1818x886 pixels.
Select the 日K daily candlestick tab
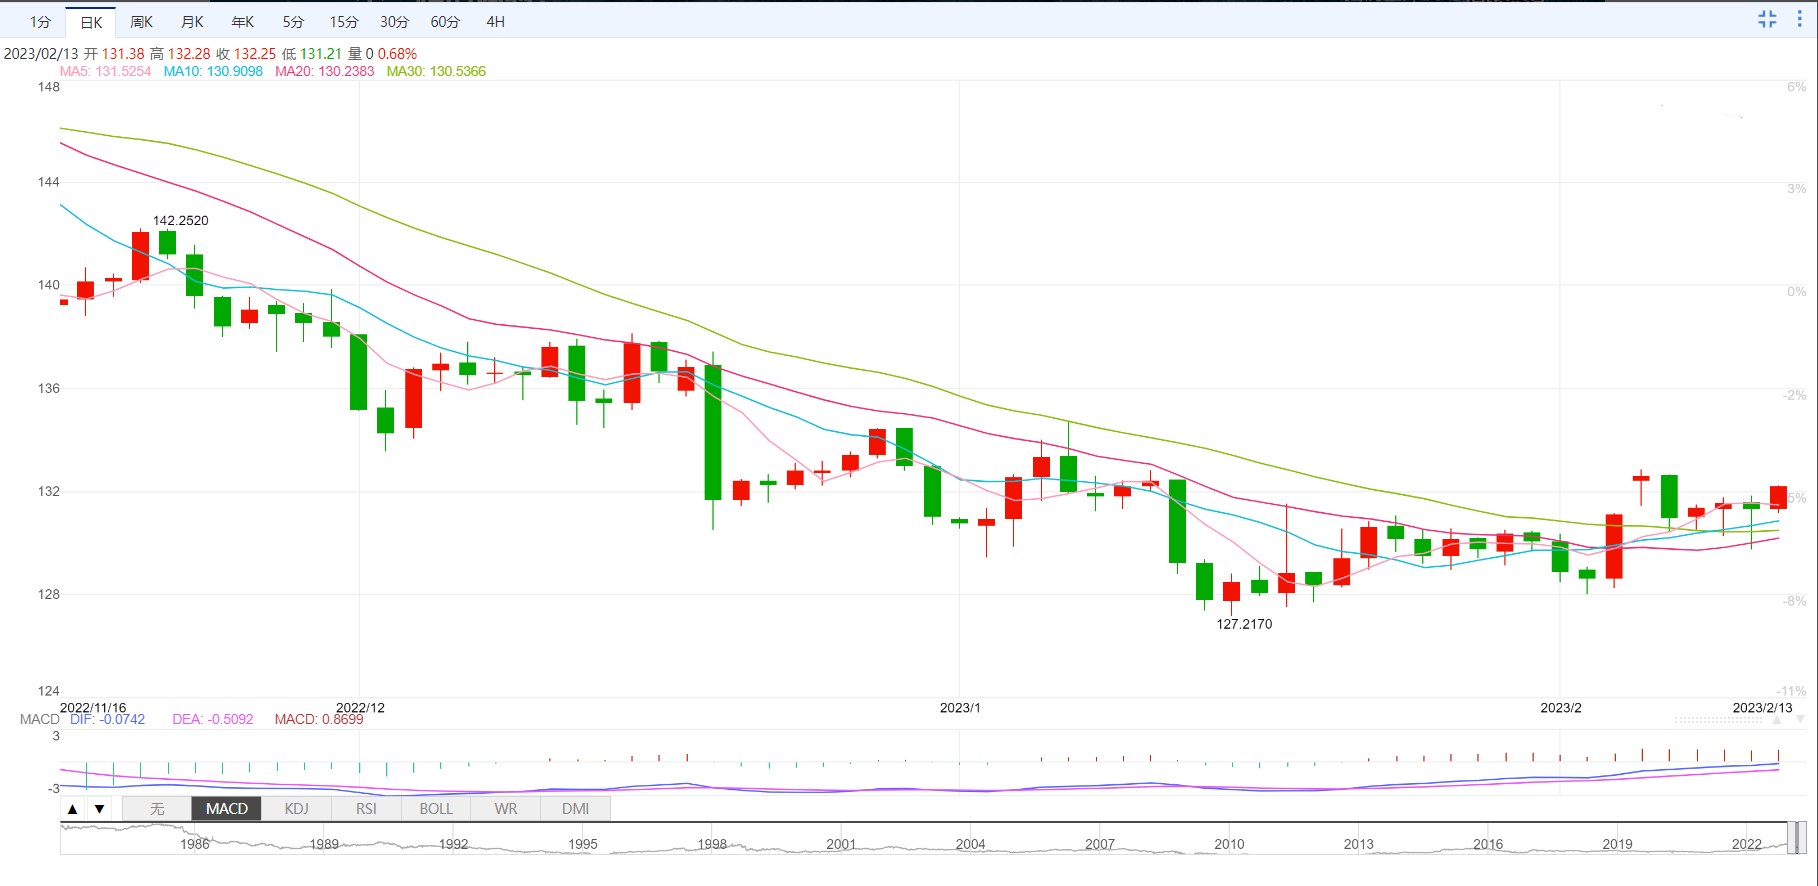[91, 22]
